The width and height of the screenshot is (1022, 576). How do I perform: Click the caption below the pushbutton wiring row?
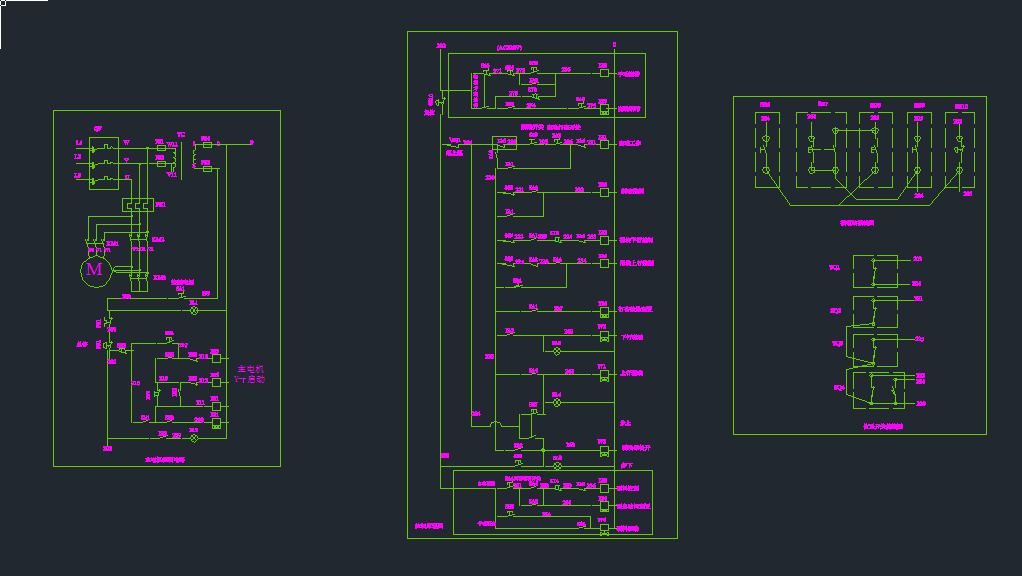pos(856,223)
